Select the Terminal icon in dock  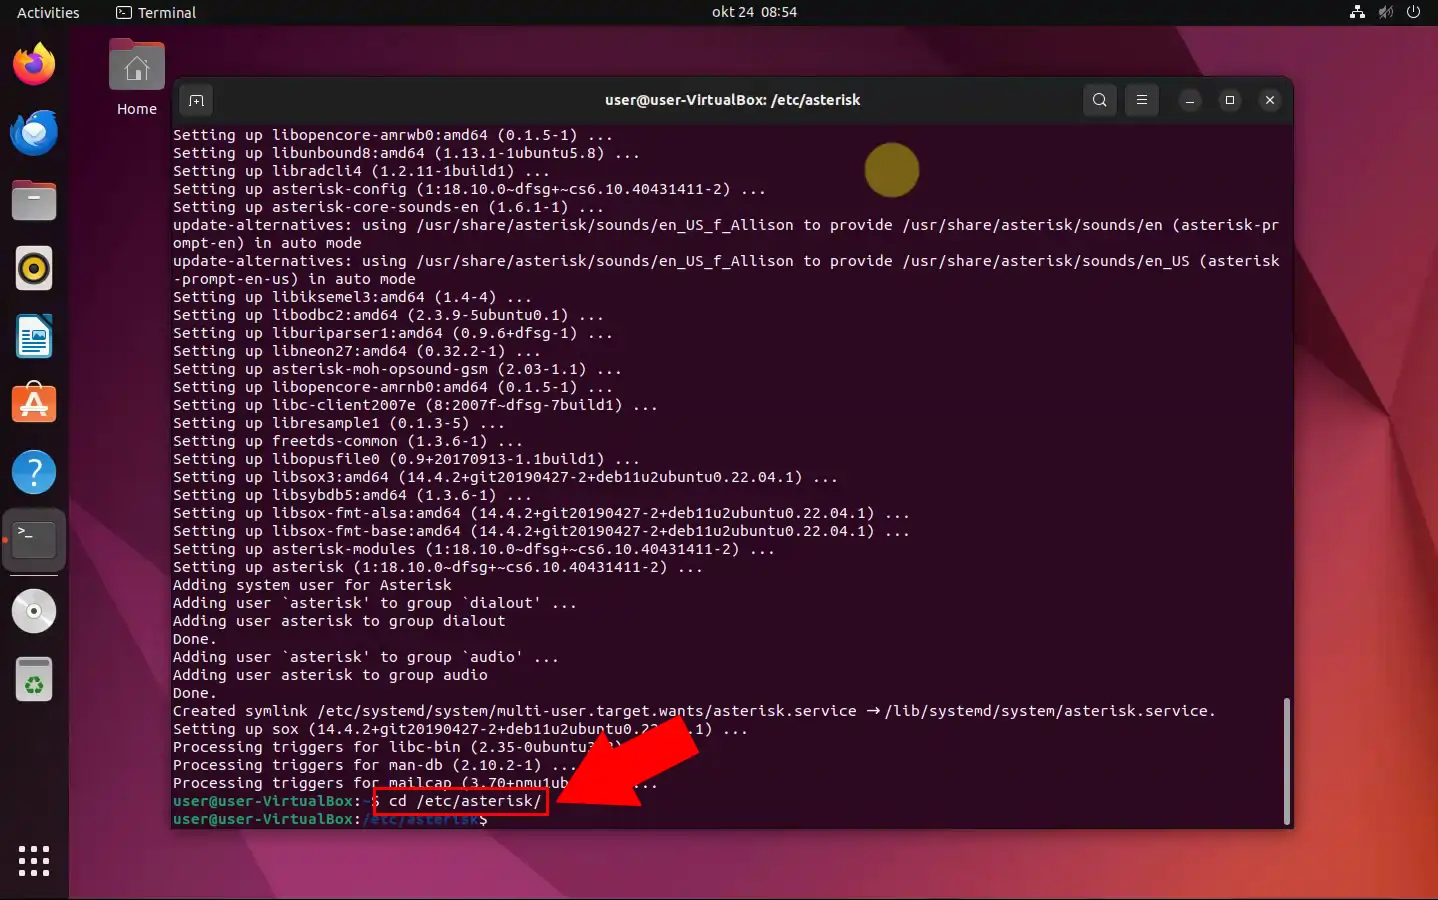[34, 541]
